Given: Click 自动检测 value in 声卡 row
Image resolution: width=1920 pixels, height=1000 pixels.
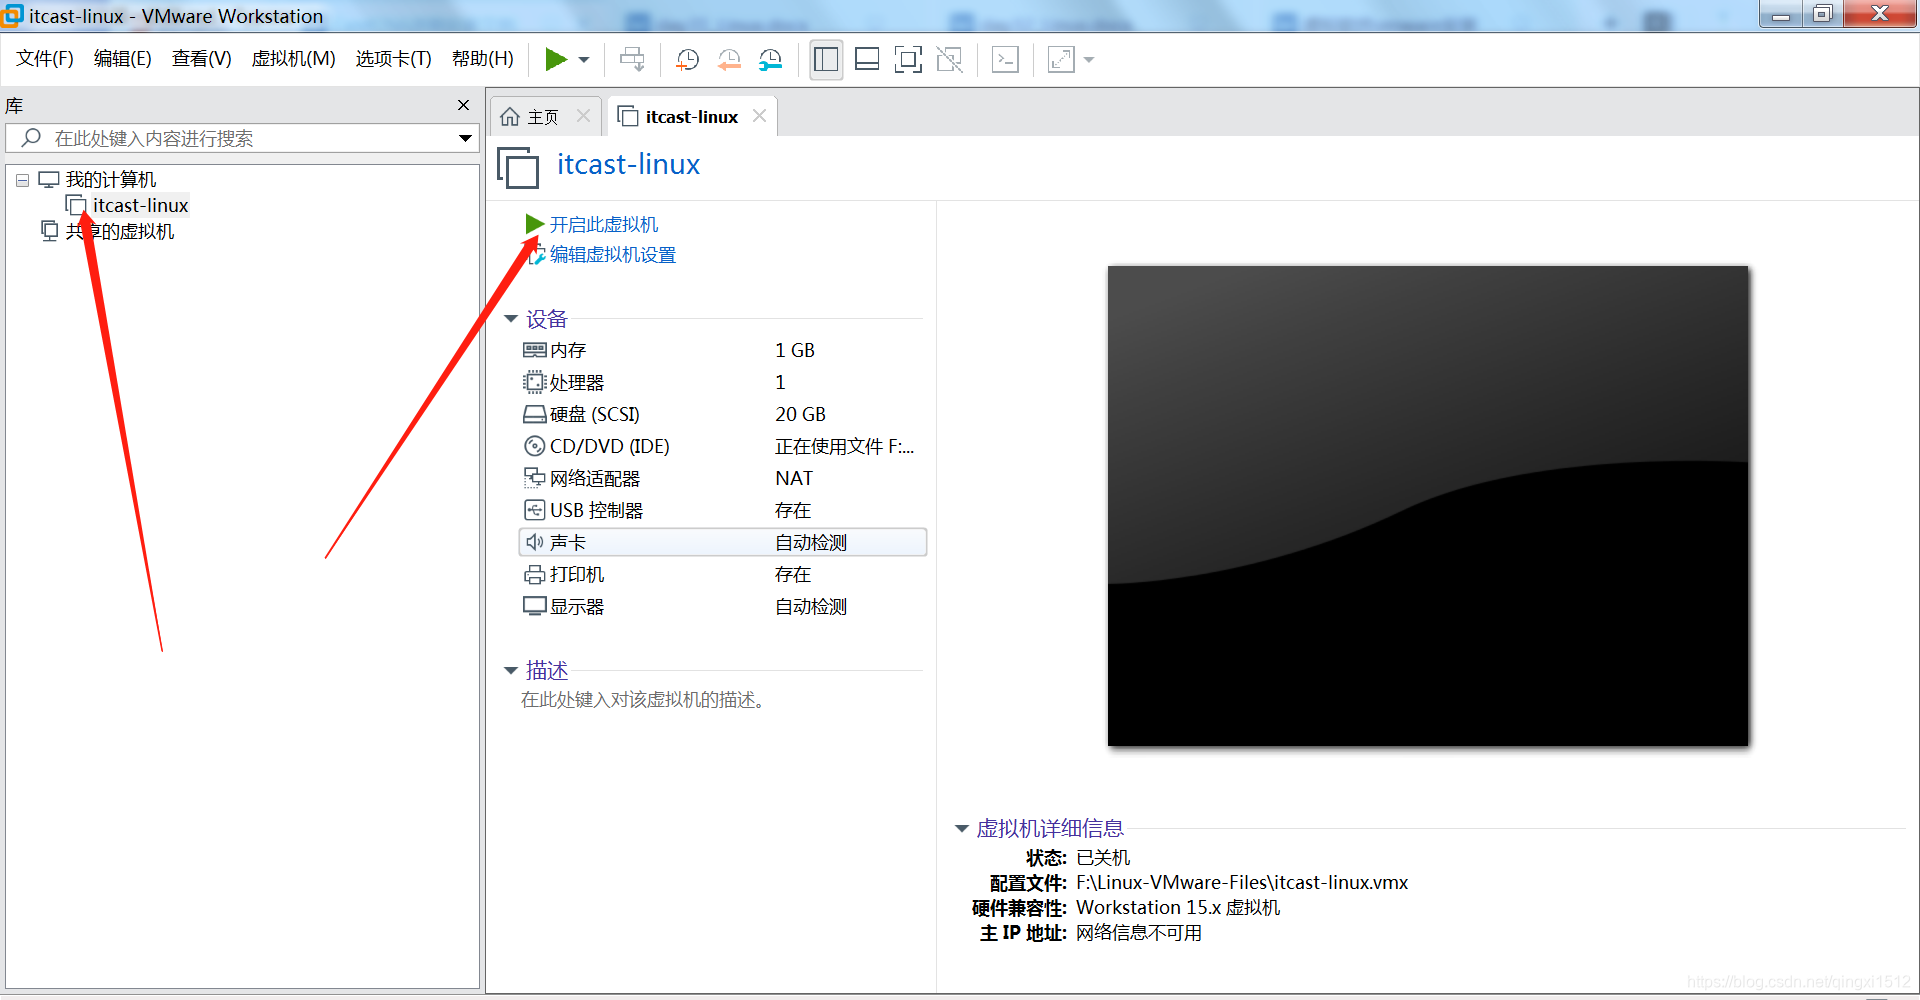Looking at the screenshot, I should coord(811,542).
